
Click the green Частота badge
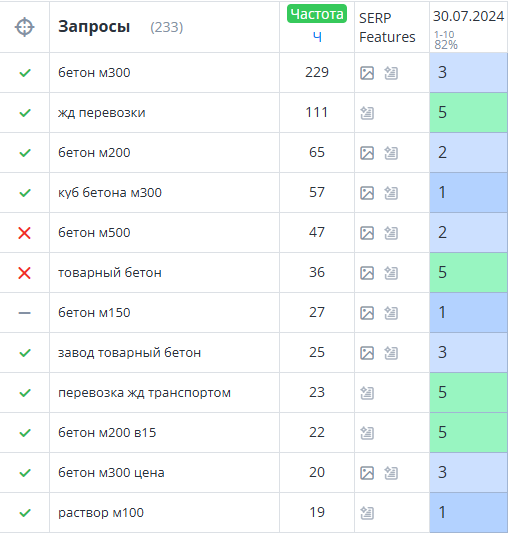[317, 14]
